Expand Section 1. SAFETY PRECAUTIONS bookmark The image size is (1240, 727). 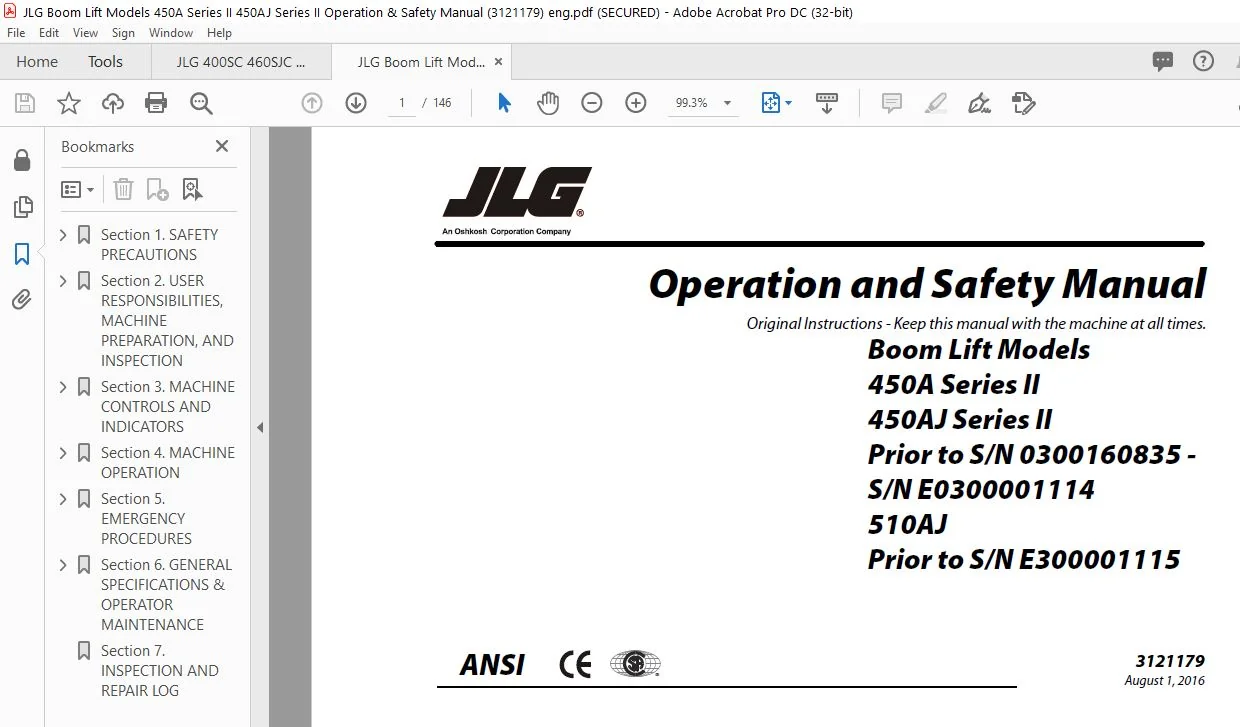(x=64, y=235)
